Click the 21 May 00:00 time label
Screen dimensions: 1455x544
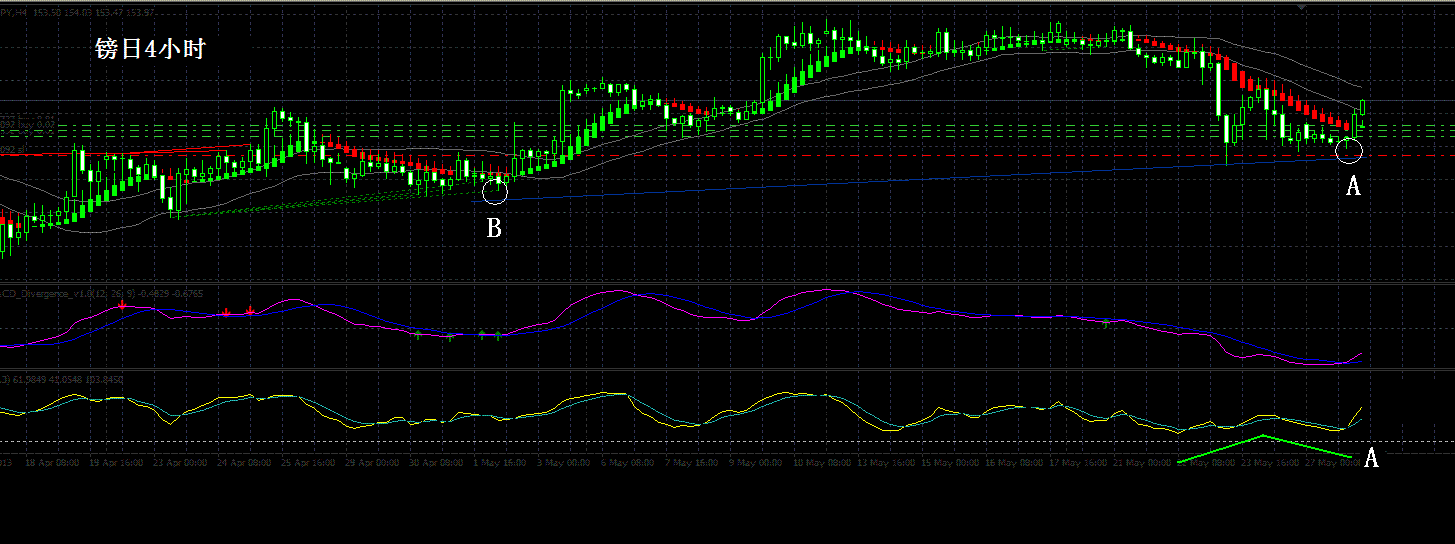tap(1142, 462)
